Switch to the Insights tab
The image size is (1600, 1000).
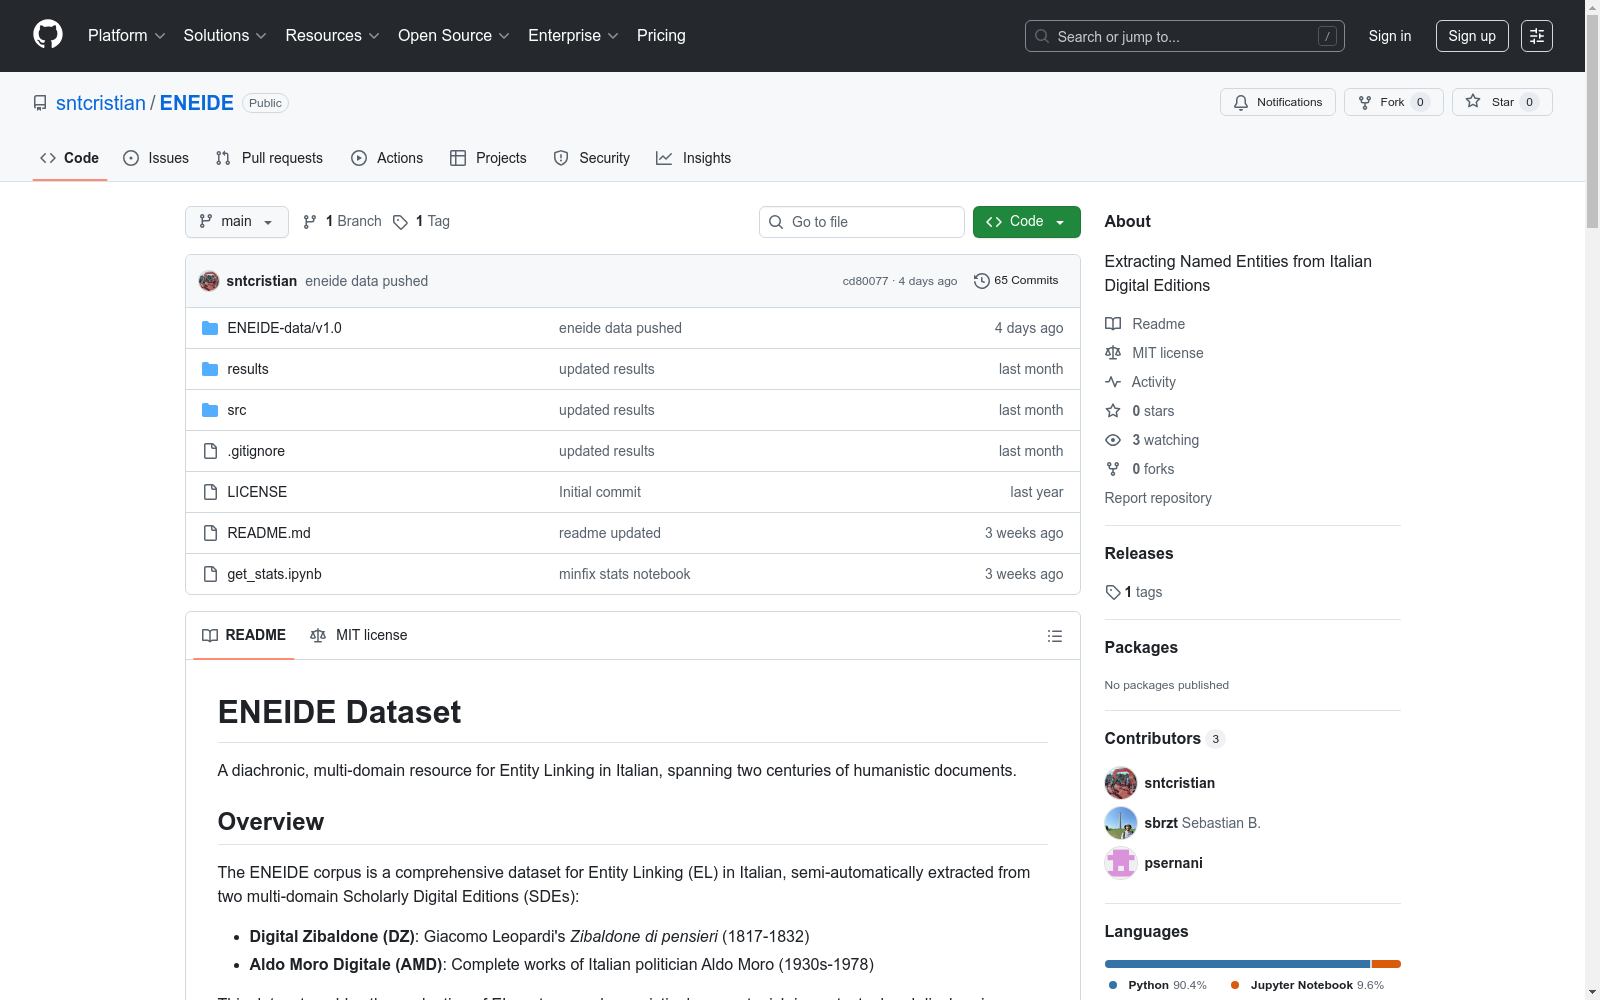click(694, 158)
